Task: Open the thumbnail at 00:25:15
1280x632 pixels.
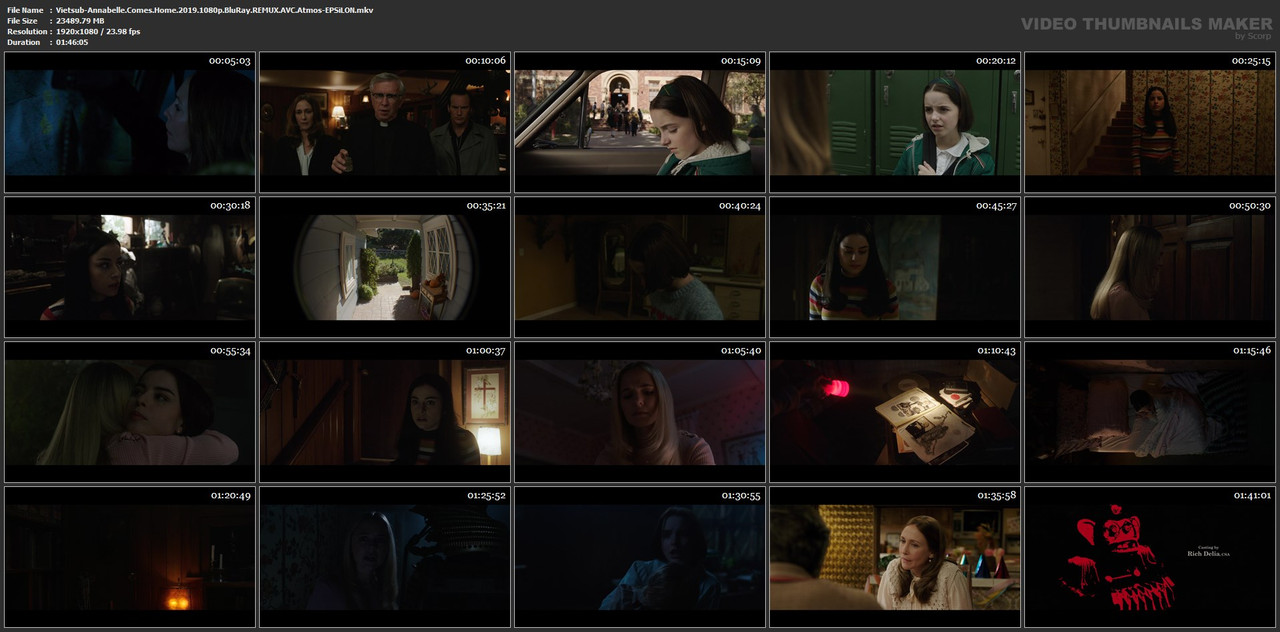Action: click(x=1150, y=122)
